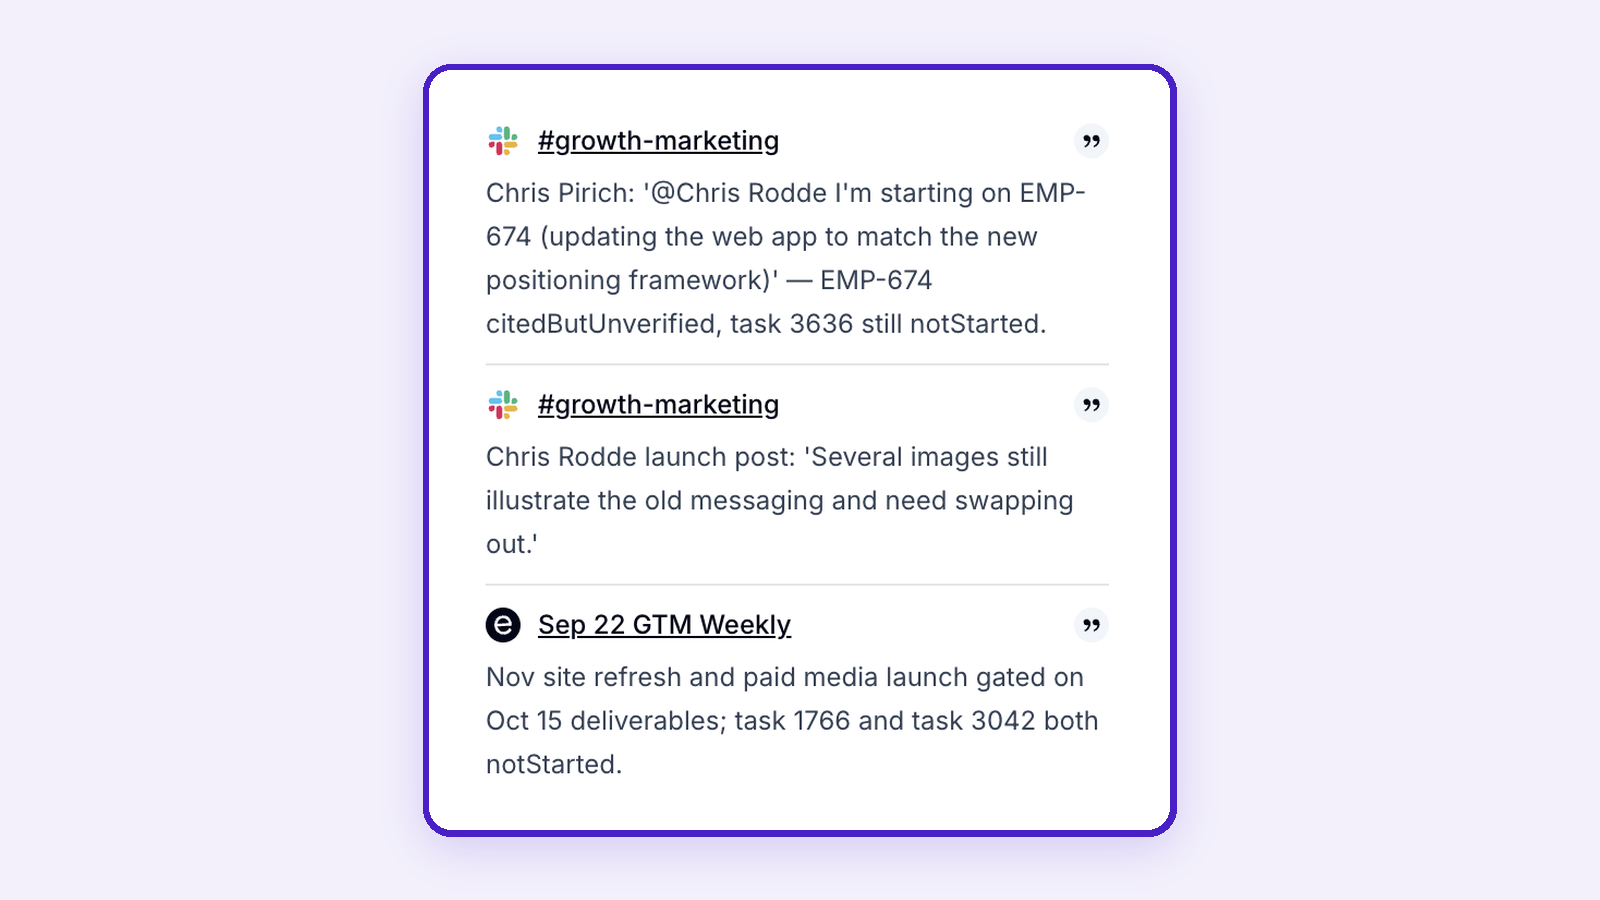The width and height of the screenshot is (1600, 900).
Task: Open #growth-marketing link above Chris Rodde launch post
Action: [x=658, y=405]
